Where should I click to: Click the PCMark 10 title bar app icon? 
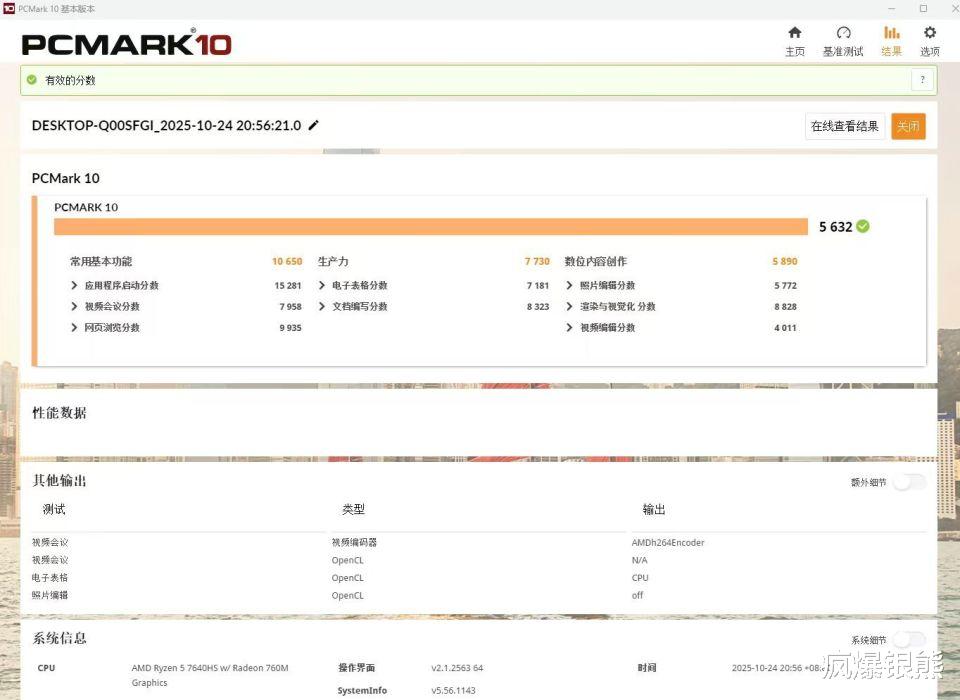(9, 9)
